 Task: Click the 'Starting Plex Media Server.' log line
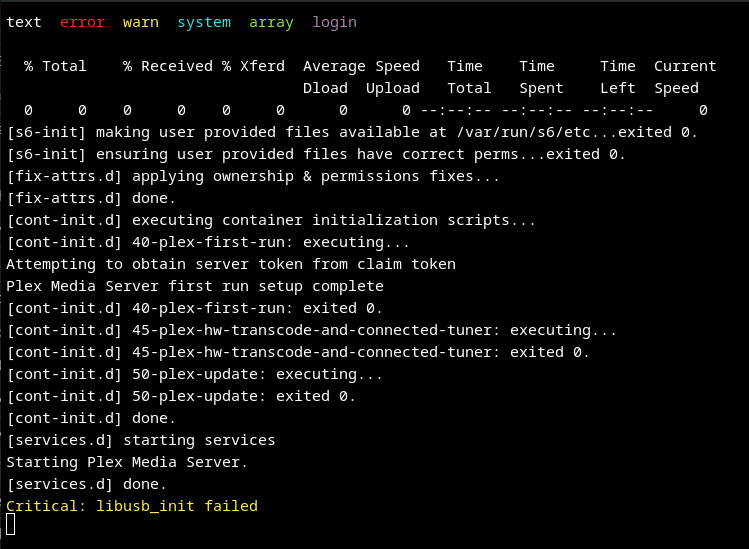pos(127,462)
